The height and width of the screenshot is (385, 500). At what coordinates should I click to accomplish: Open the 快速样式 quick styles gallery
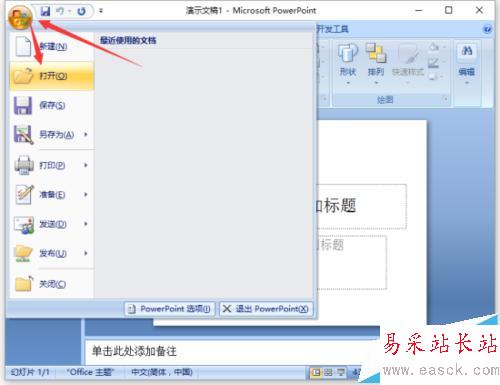408,63
